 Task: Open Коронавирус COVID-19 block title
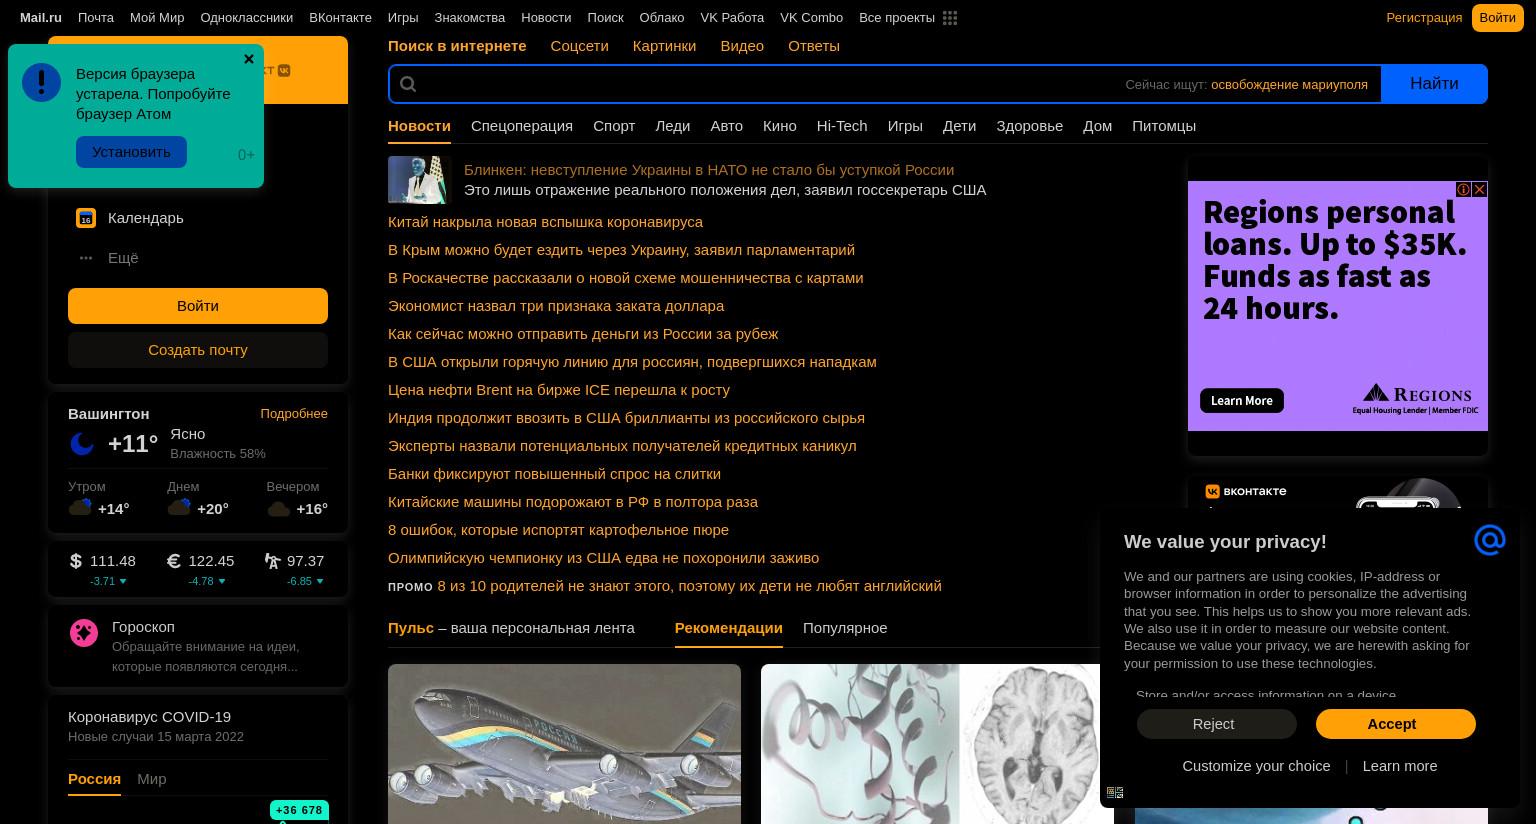pos(149,717)
